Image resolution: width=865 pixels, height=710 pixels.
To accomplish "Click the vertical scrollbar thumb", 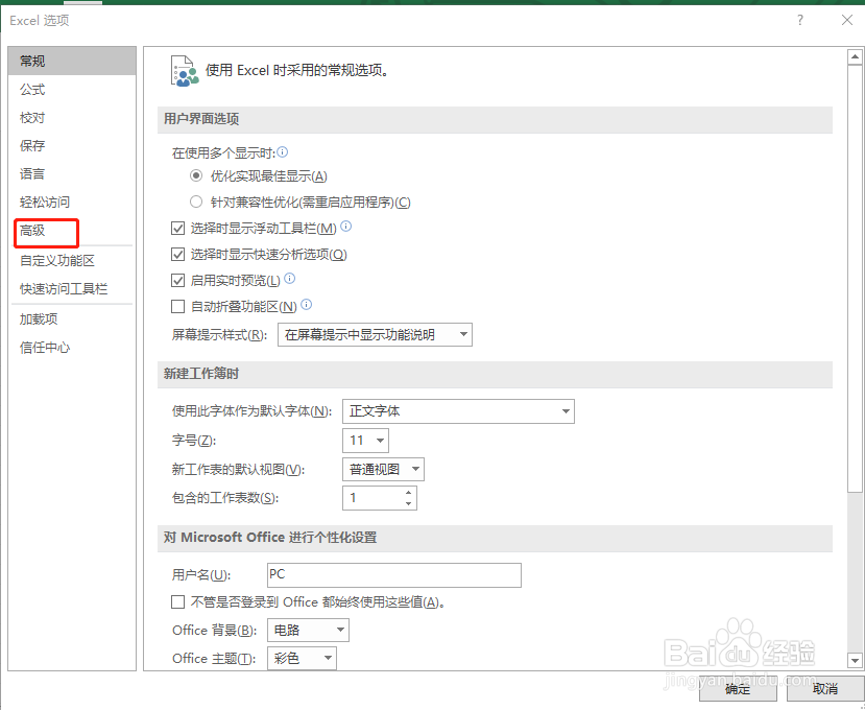I will (x=855, y=279).
